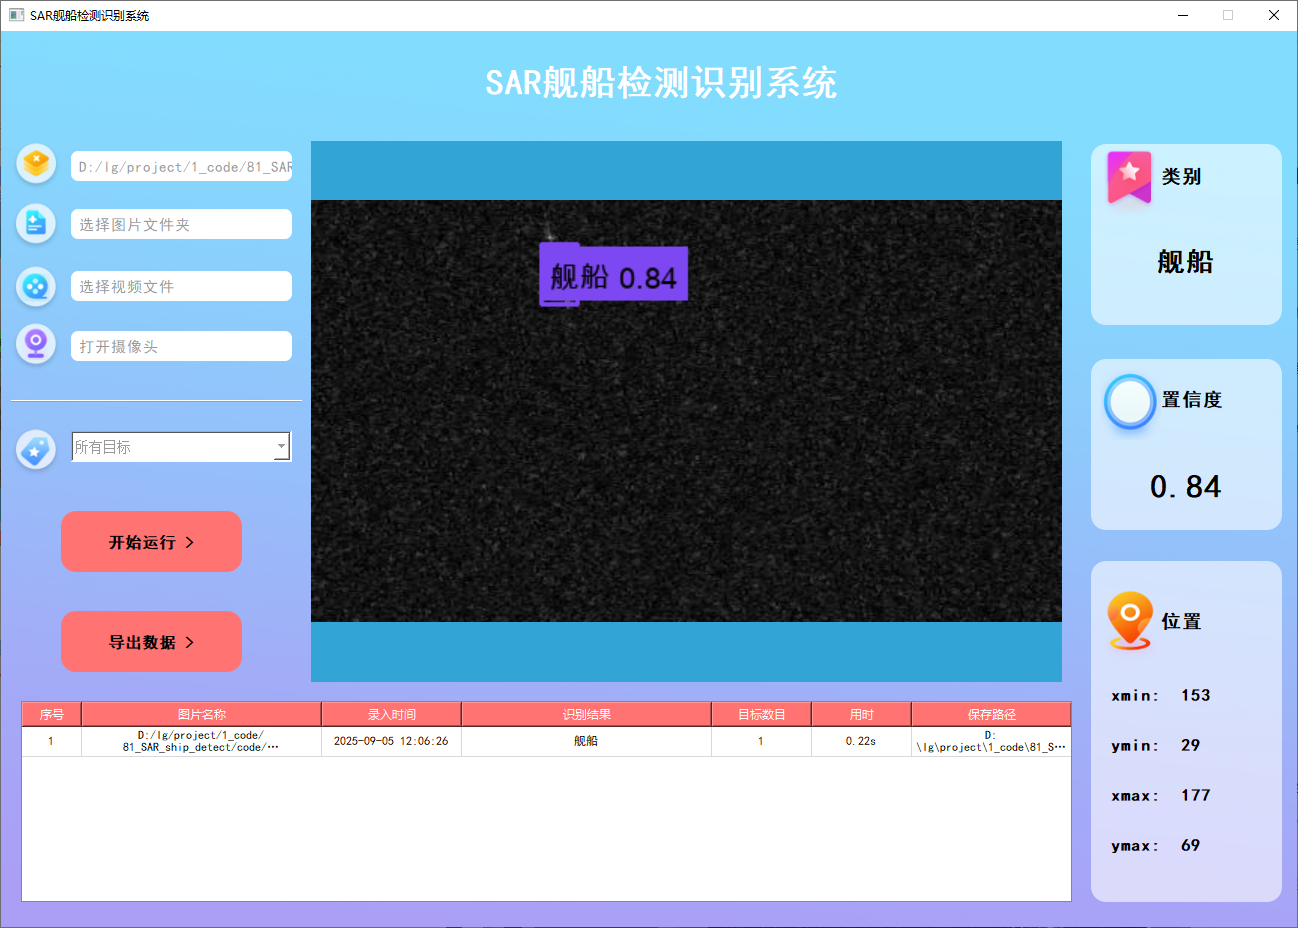The width and height of the screenshot is (1298, 928).
Task: Close the SAR detection window
Action: [1274, 15]
